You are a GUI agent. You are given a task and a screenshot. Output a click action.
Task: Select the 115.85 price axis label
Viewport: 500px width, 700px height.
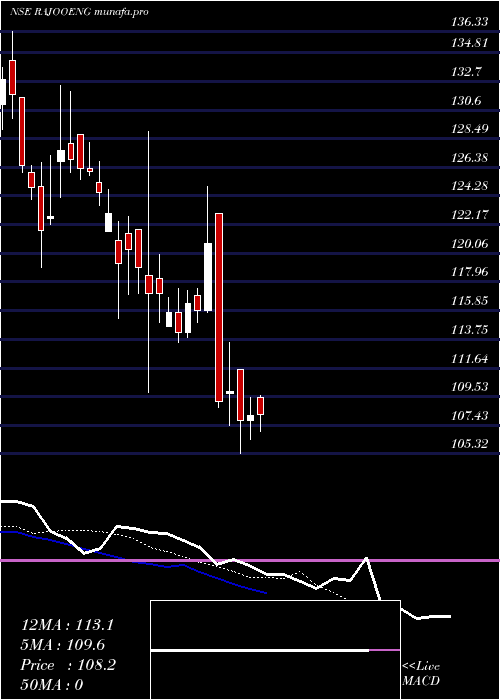(x=469, y=301)
